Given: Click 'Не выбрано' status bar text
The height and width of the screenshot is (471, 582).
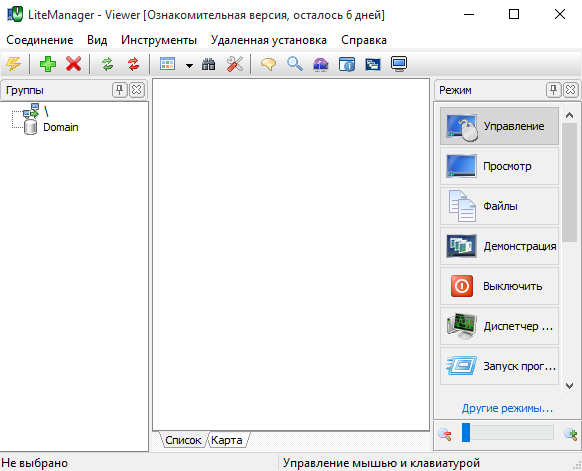Looking at the screenshot, I should [x=35, y=463].
